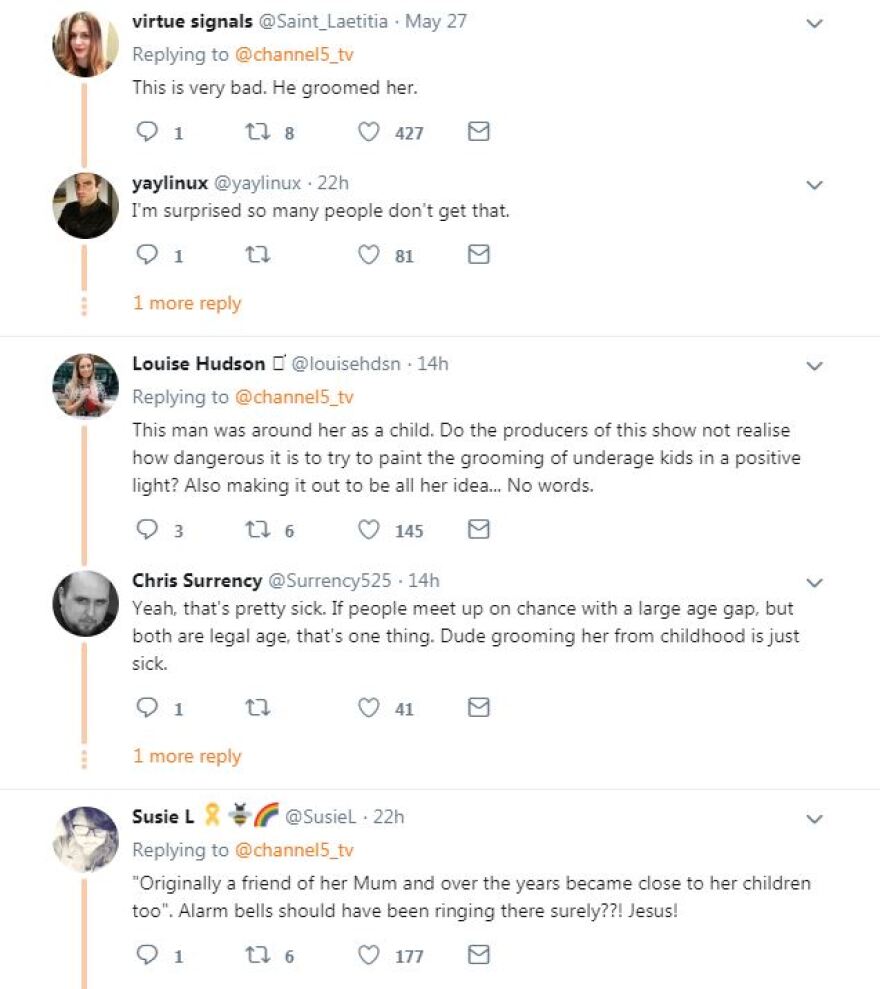Open dropdown arrow on Susie L's tweet
This screenshot has width=880, height=989.
pos(815,820)
